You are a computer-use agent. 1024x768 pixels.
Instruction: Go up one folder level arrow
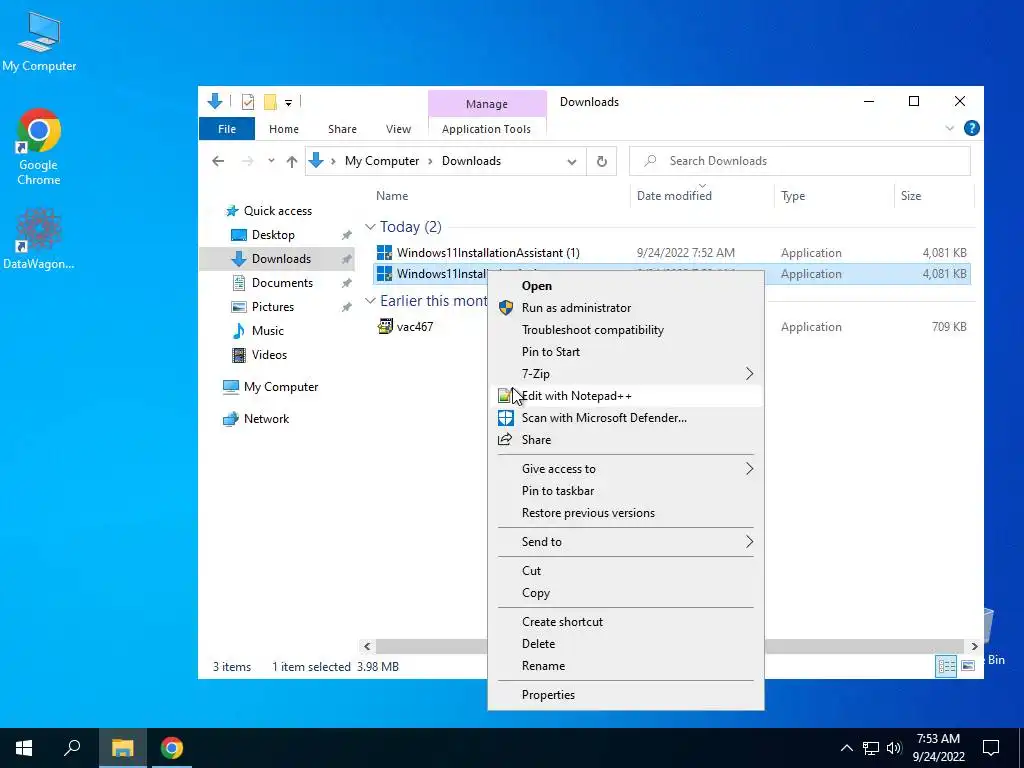(x=292, y=161)
